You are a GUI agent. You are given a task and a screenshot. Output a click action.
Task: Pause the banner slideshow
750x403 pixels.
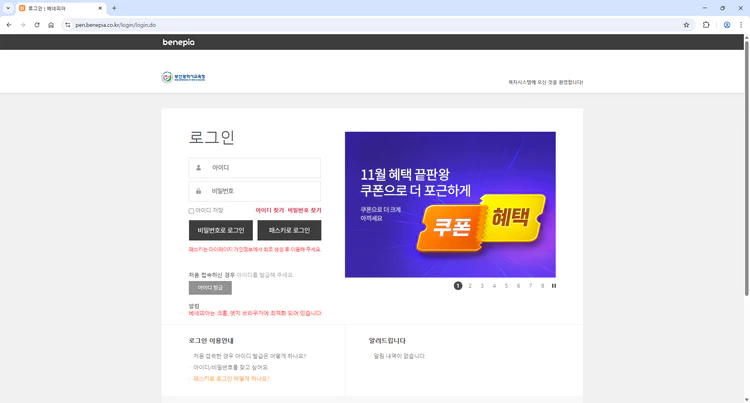(554, 286)
